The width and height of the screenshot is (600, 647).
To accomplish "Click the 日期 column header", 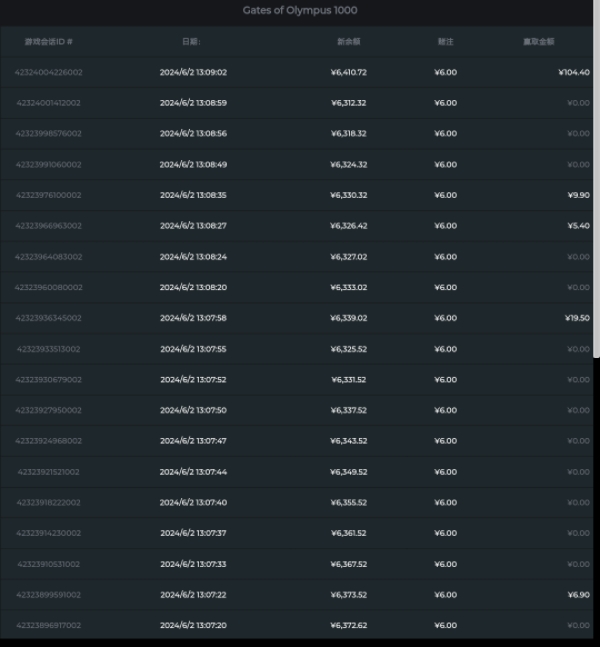I will (x=190, y=42).
